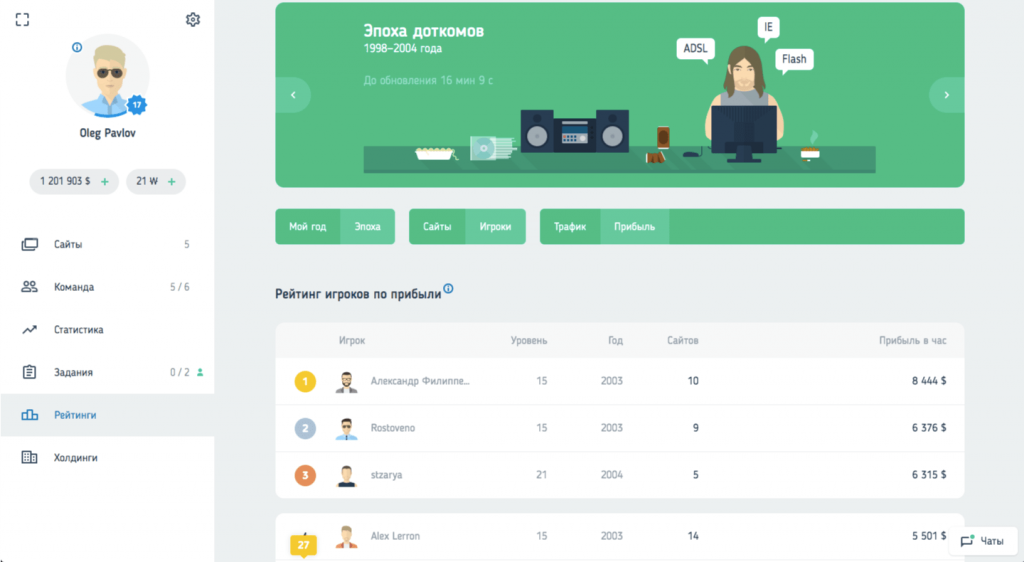The image size is (1024, 562).
Task: Switch rating to Сайты
Action: tap(437, 226)
